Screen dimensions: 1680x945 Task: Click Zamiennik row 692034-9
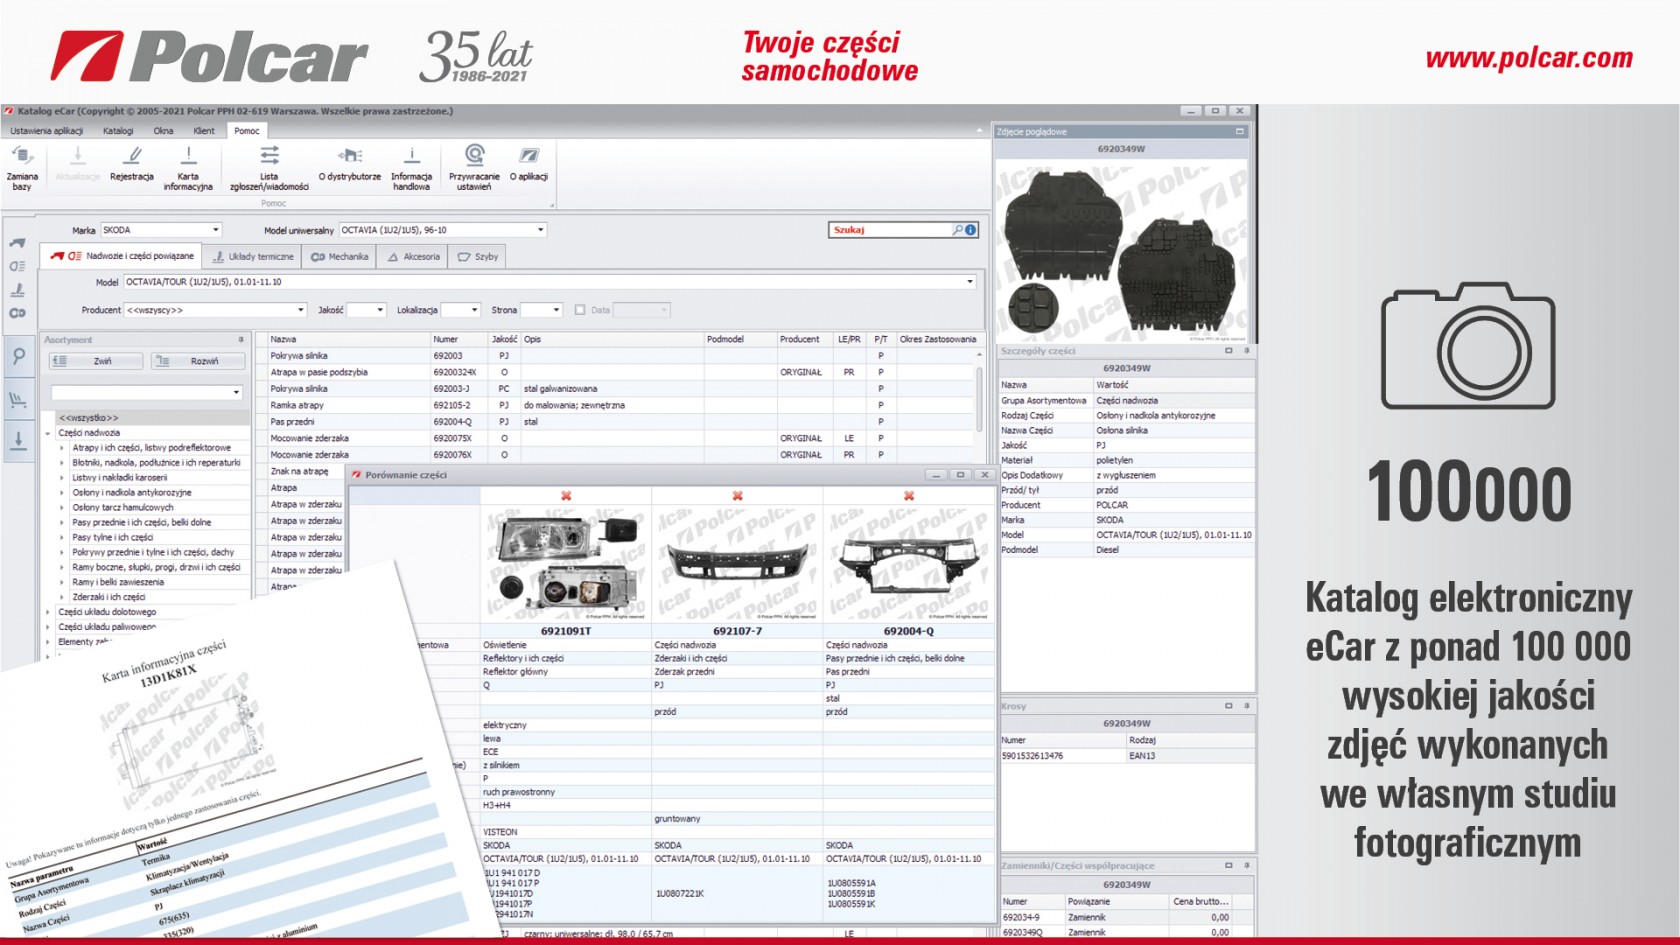tap(1127, 917)
